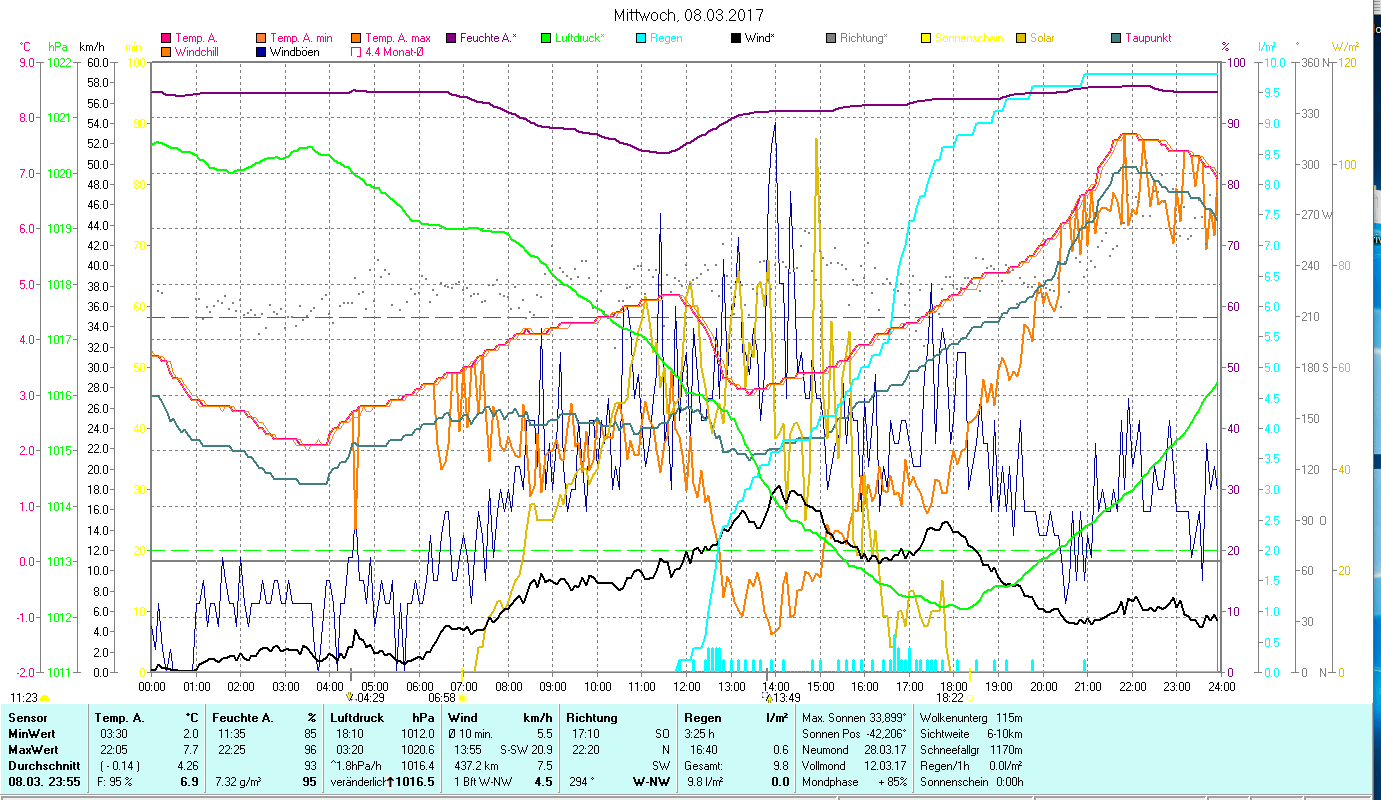
Task: Click the km/h axis unit label
Action: tap(91, 47)
